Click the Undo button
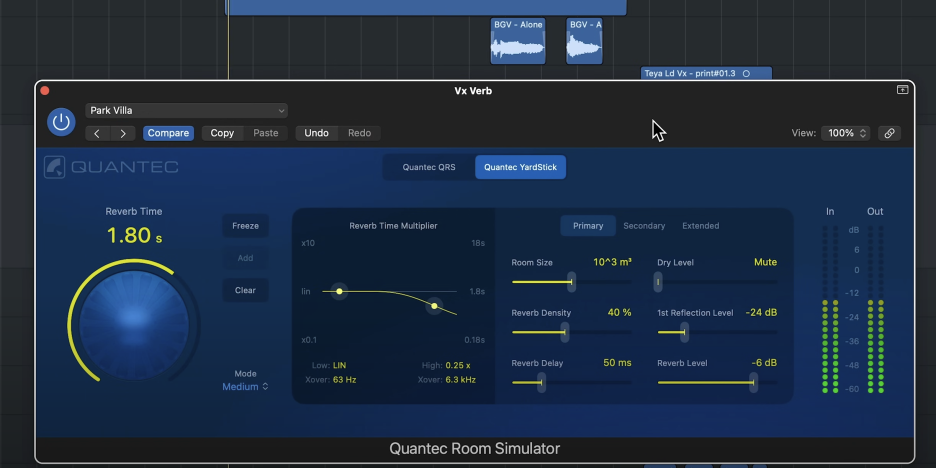Screen dimensions: 936x468 [x=316, y=133]
